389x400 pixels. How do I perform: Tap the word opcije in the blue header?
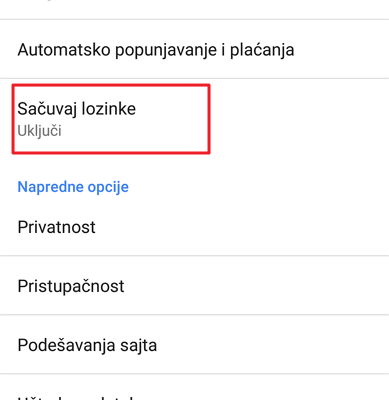click(108, 187)
